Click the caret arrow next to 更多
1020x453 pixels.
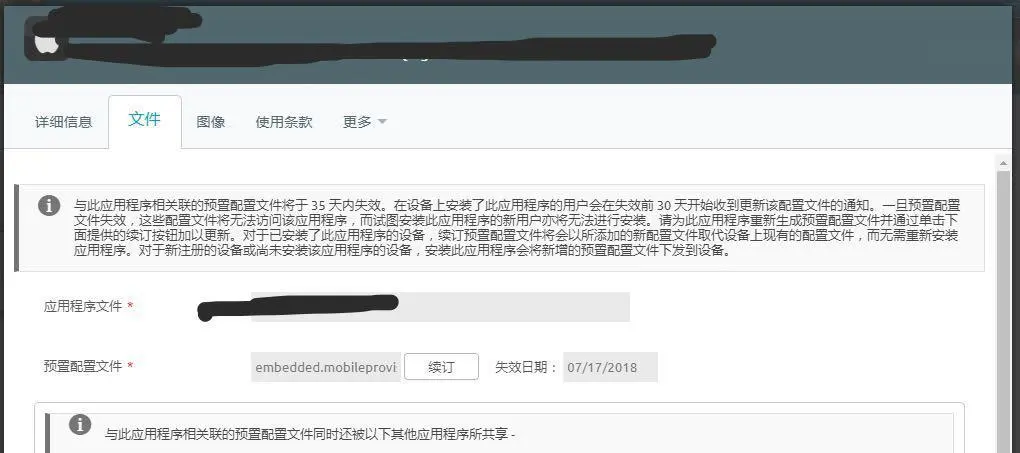(382, 122)
